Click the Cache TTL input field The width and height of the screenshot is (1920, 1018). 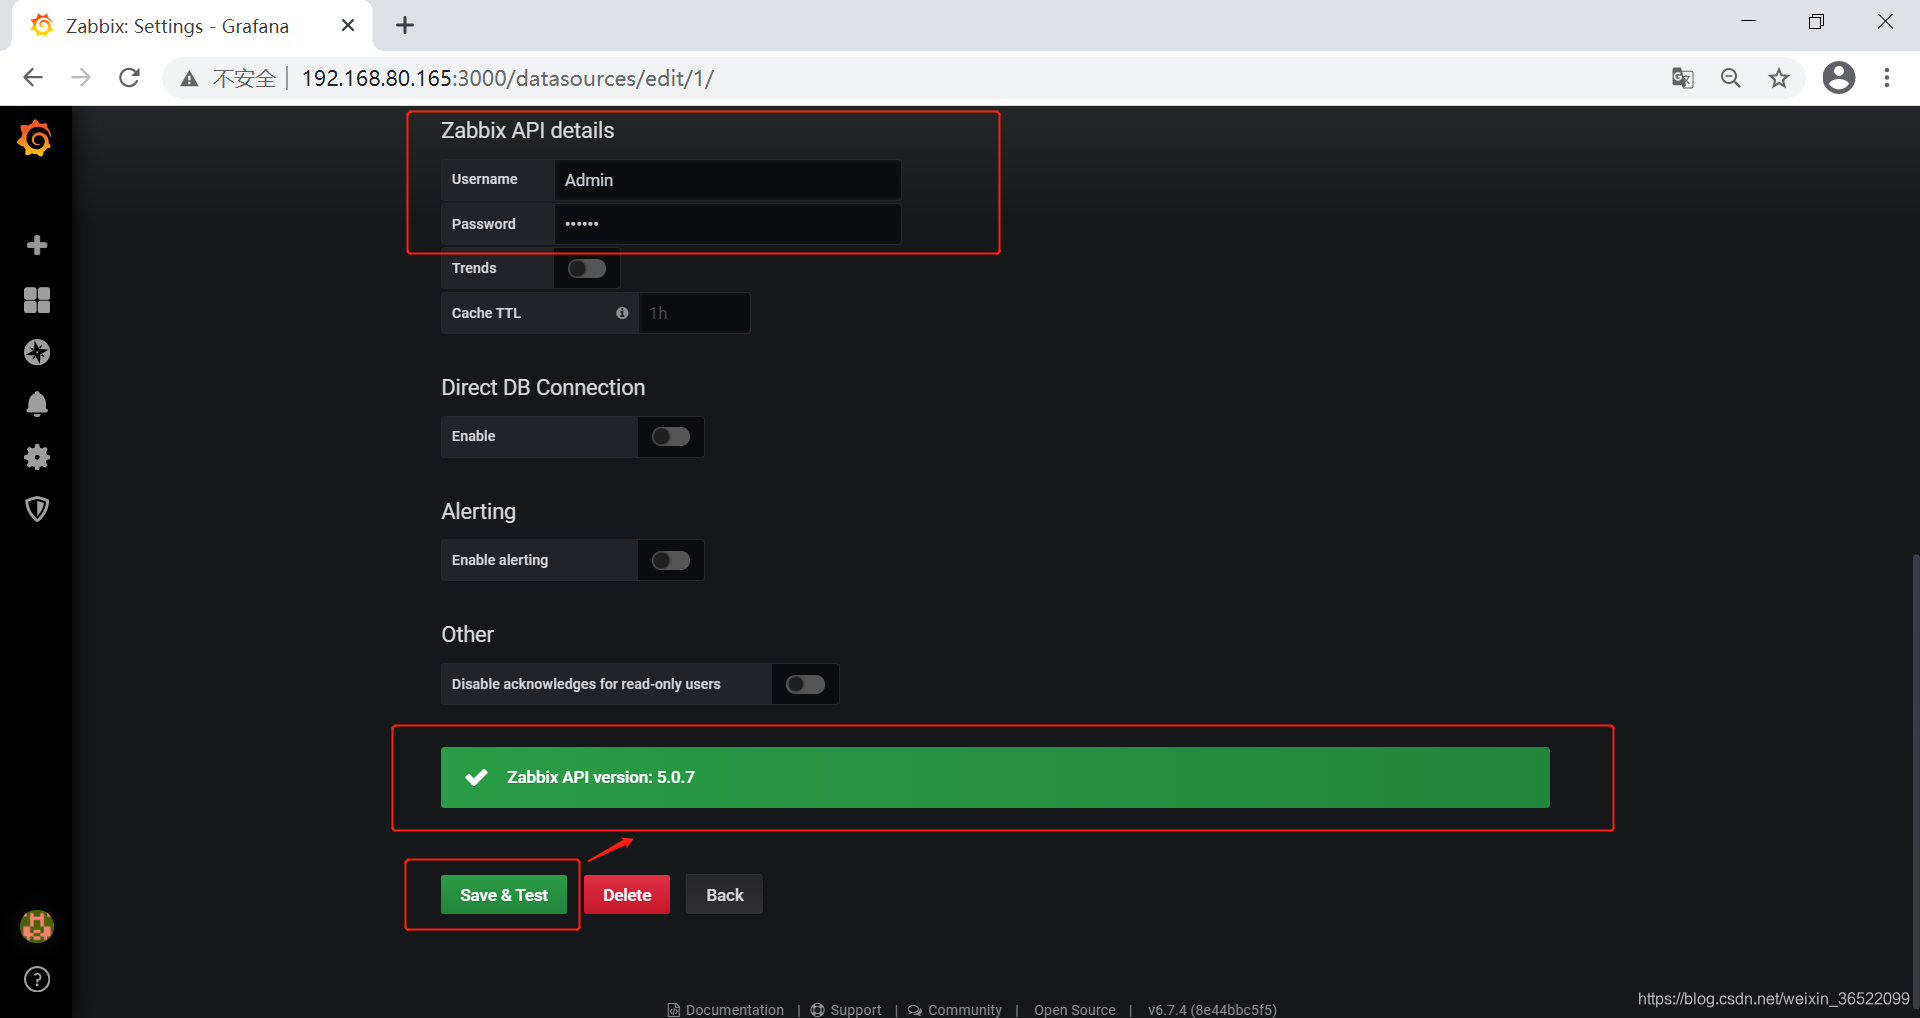(694, 313)
